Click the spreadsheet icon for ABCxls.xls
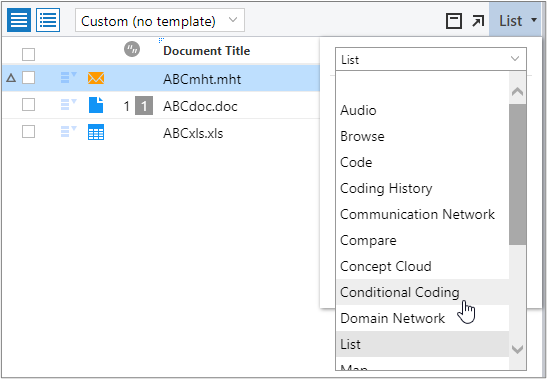This screenshot has width=547, height=379. tap(96, 132)
